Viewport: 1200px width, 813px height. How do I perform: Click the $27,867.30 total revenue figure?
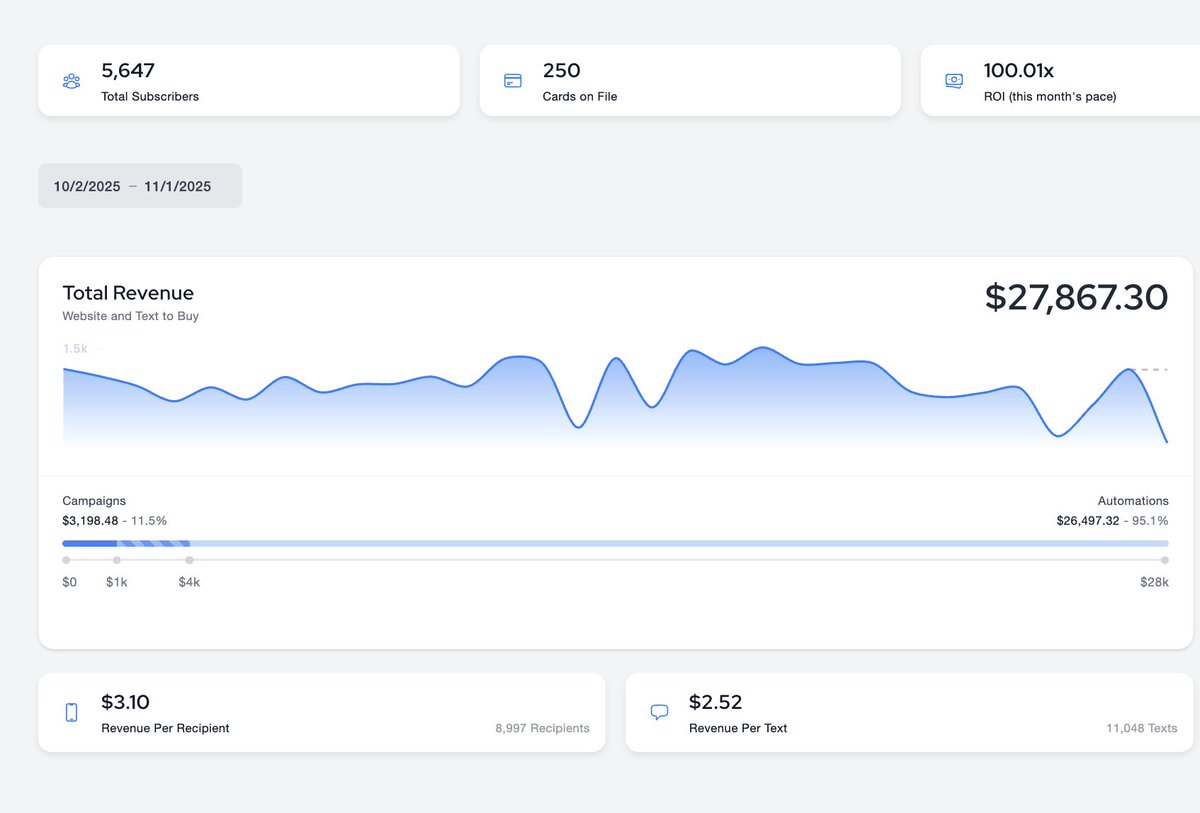(x=1076, y=297)
